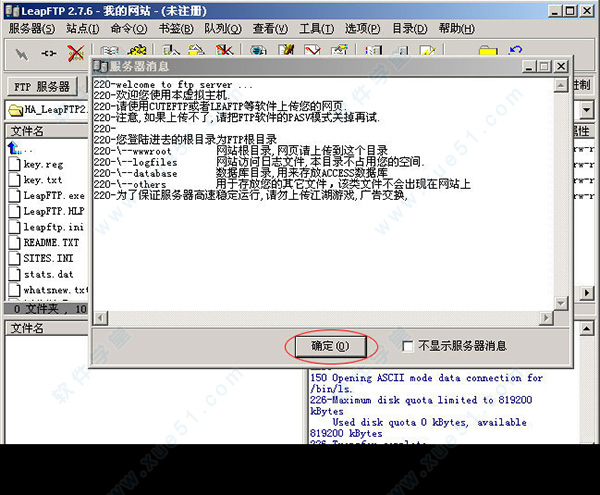Select the key.txt file
600x495 pixels.
click(42, 180)
